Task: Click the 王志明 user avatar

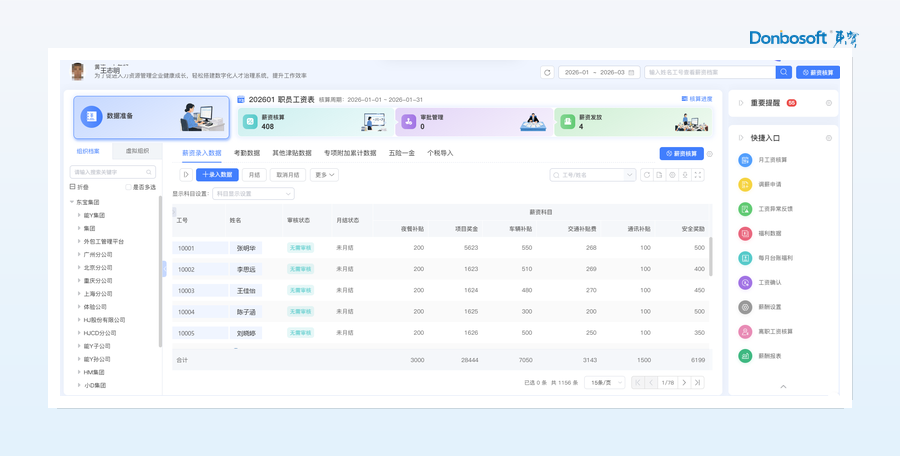Action: [x=77, y=72]
